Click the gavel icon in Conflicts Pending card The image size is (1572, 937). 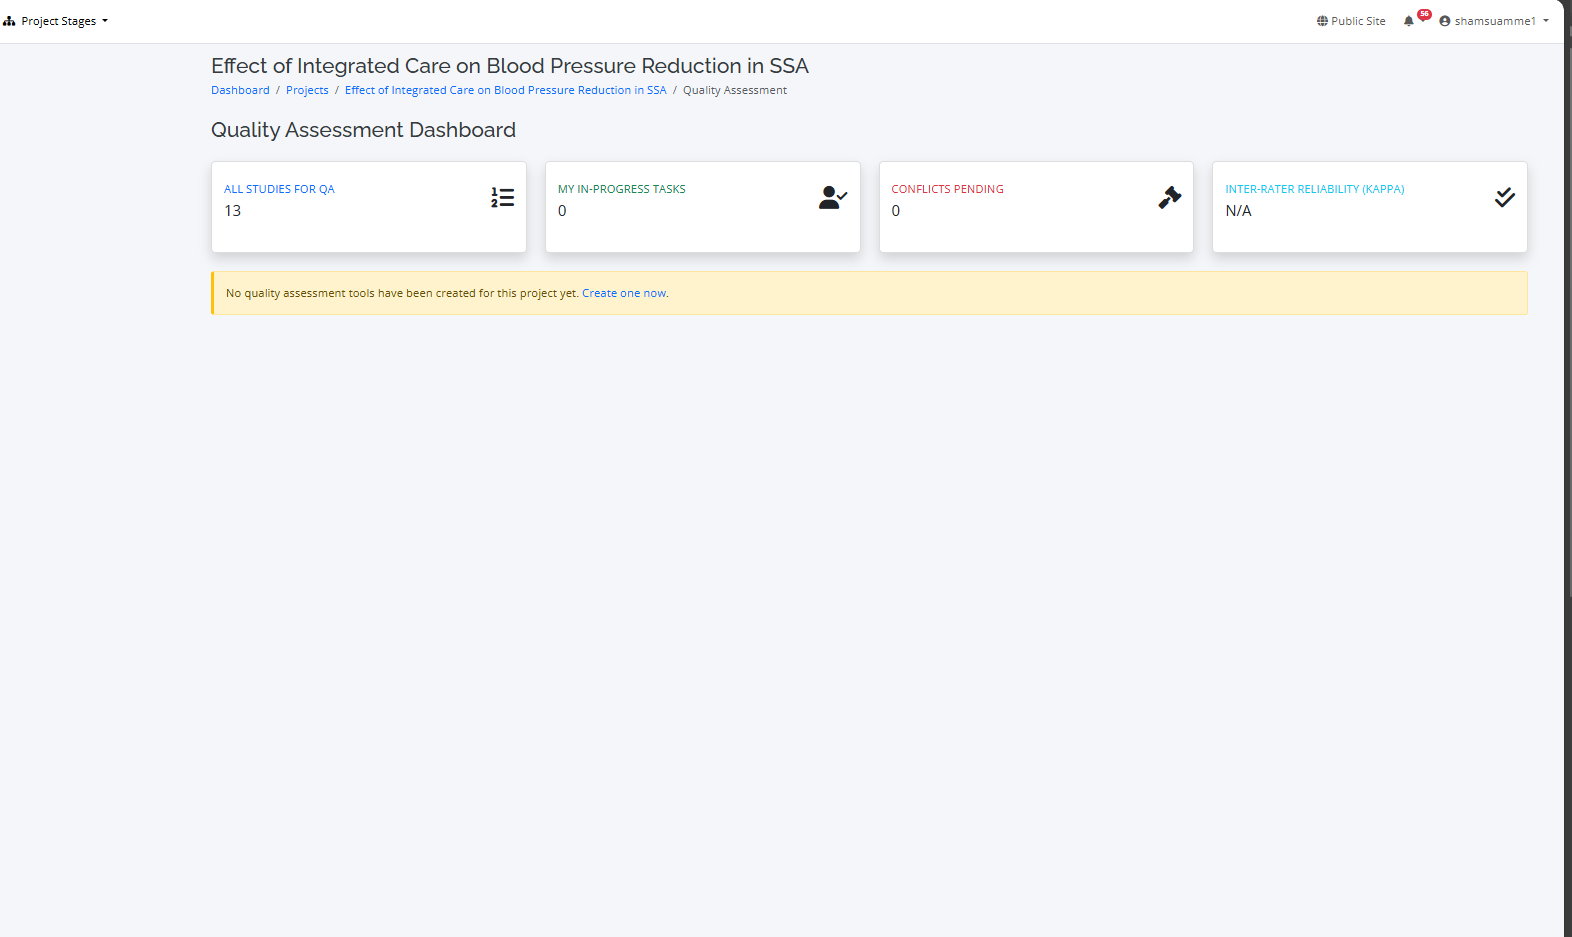(x=1169, y=198)
